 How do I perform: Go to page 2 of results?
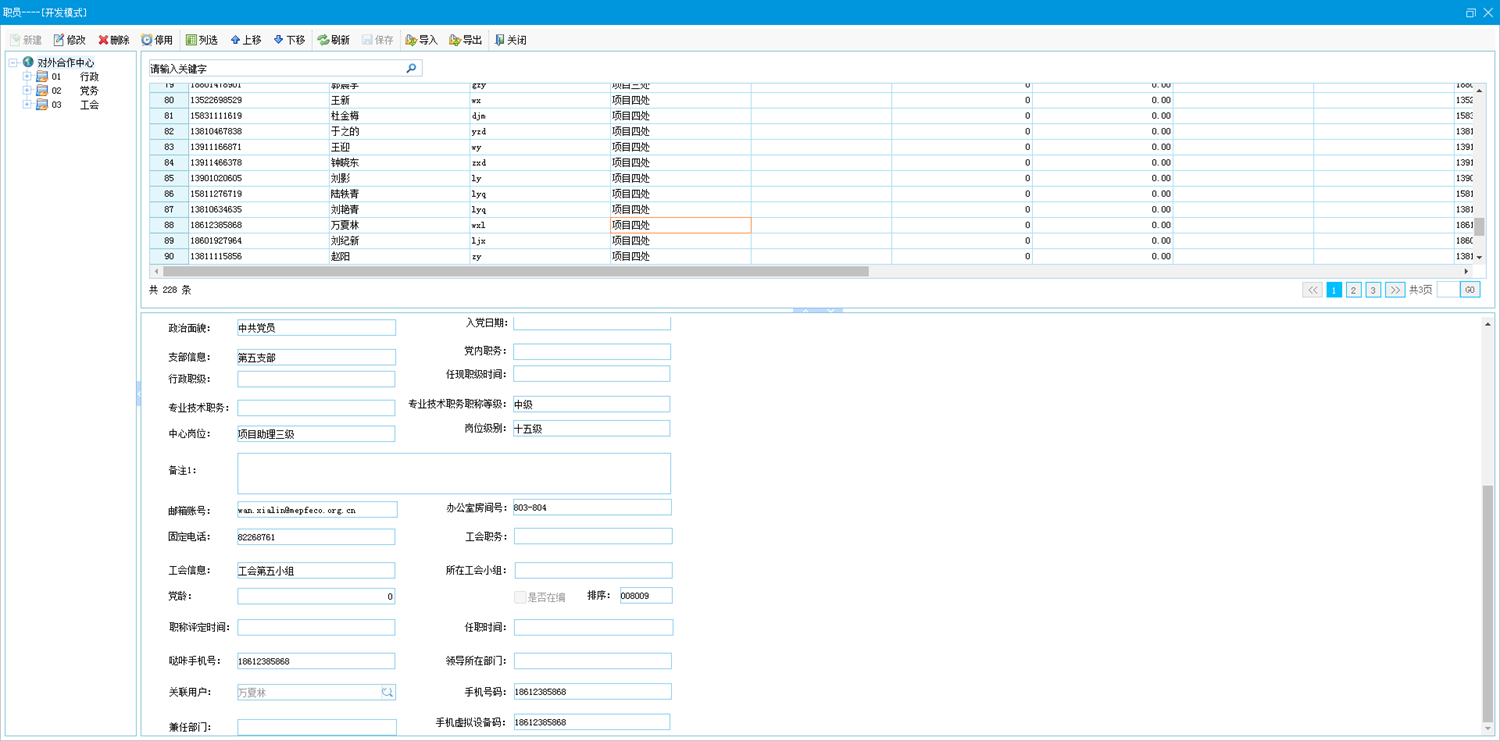[x=1354, y=290]
